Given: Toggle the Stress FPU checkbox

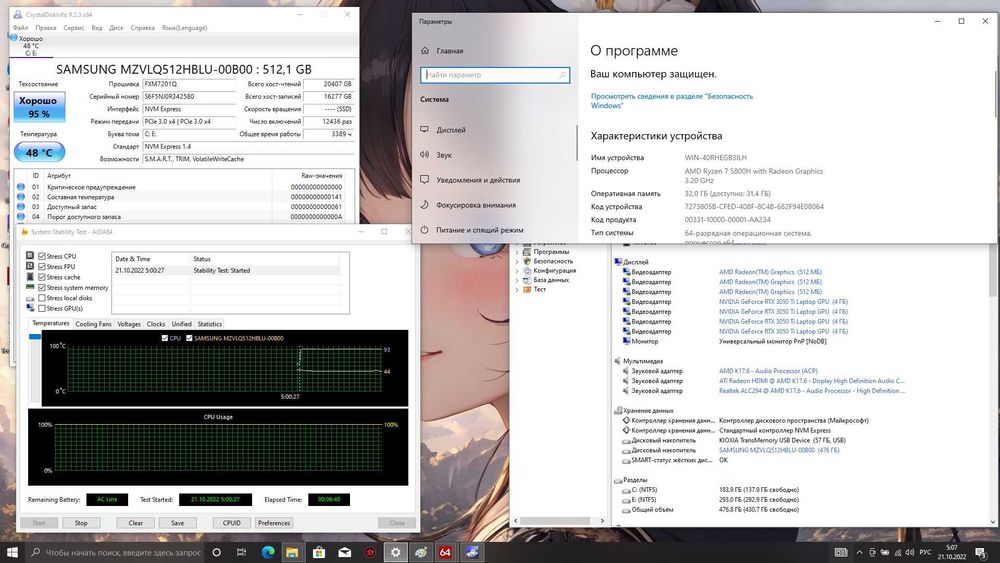Looking at the screenshot, I should [42, 267].
